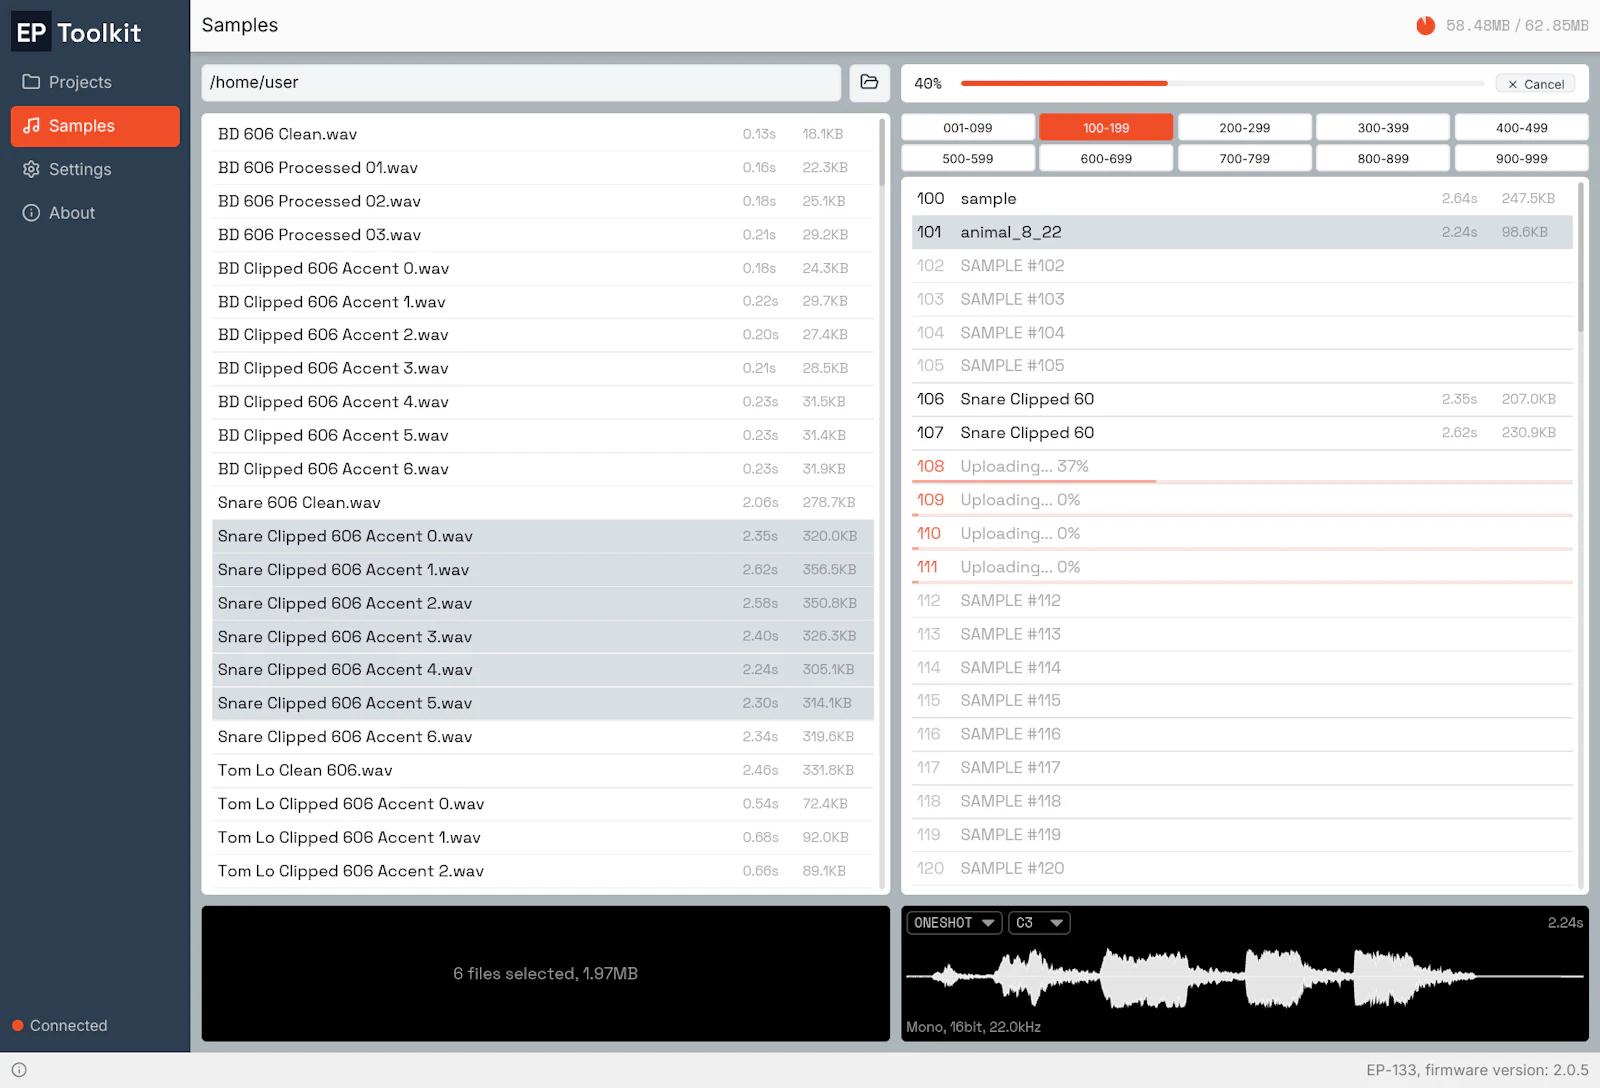Select Snare Clipped 606 Accent 4.wav
1600x1088 pixels.
(543, 670)
